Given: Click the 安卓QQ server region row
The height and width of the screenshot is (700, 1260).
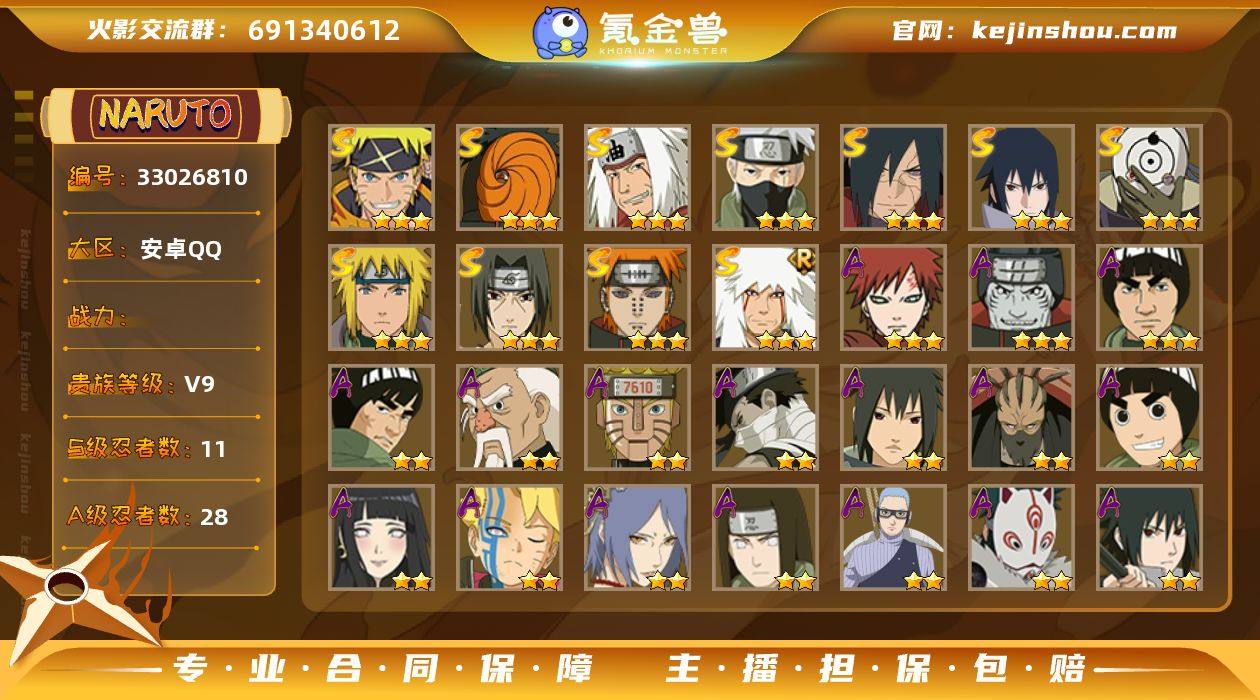Looking at the screenshot, I should point(162,249).
